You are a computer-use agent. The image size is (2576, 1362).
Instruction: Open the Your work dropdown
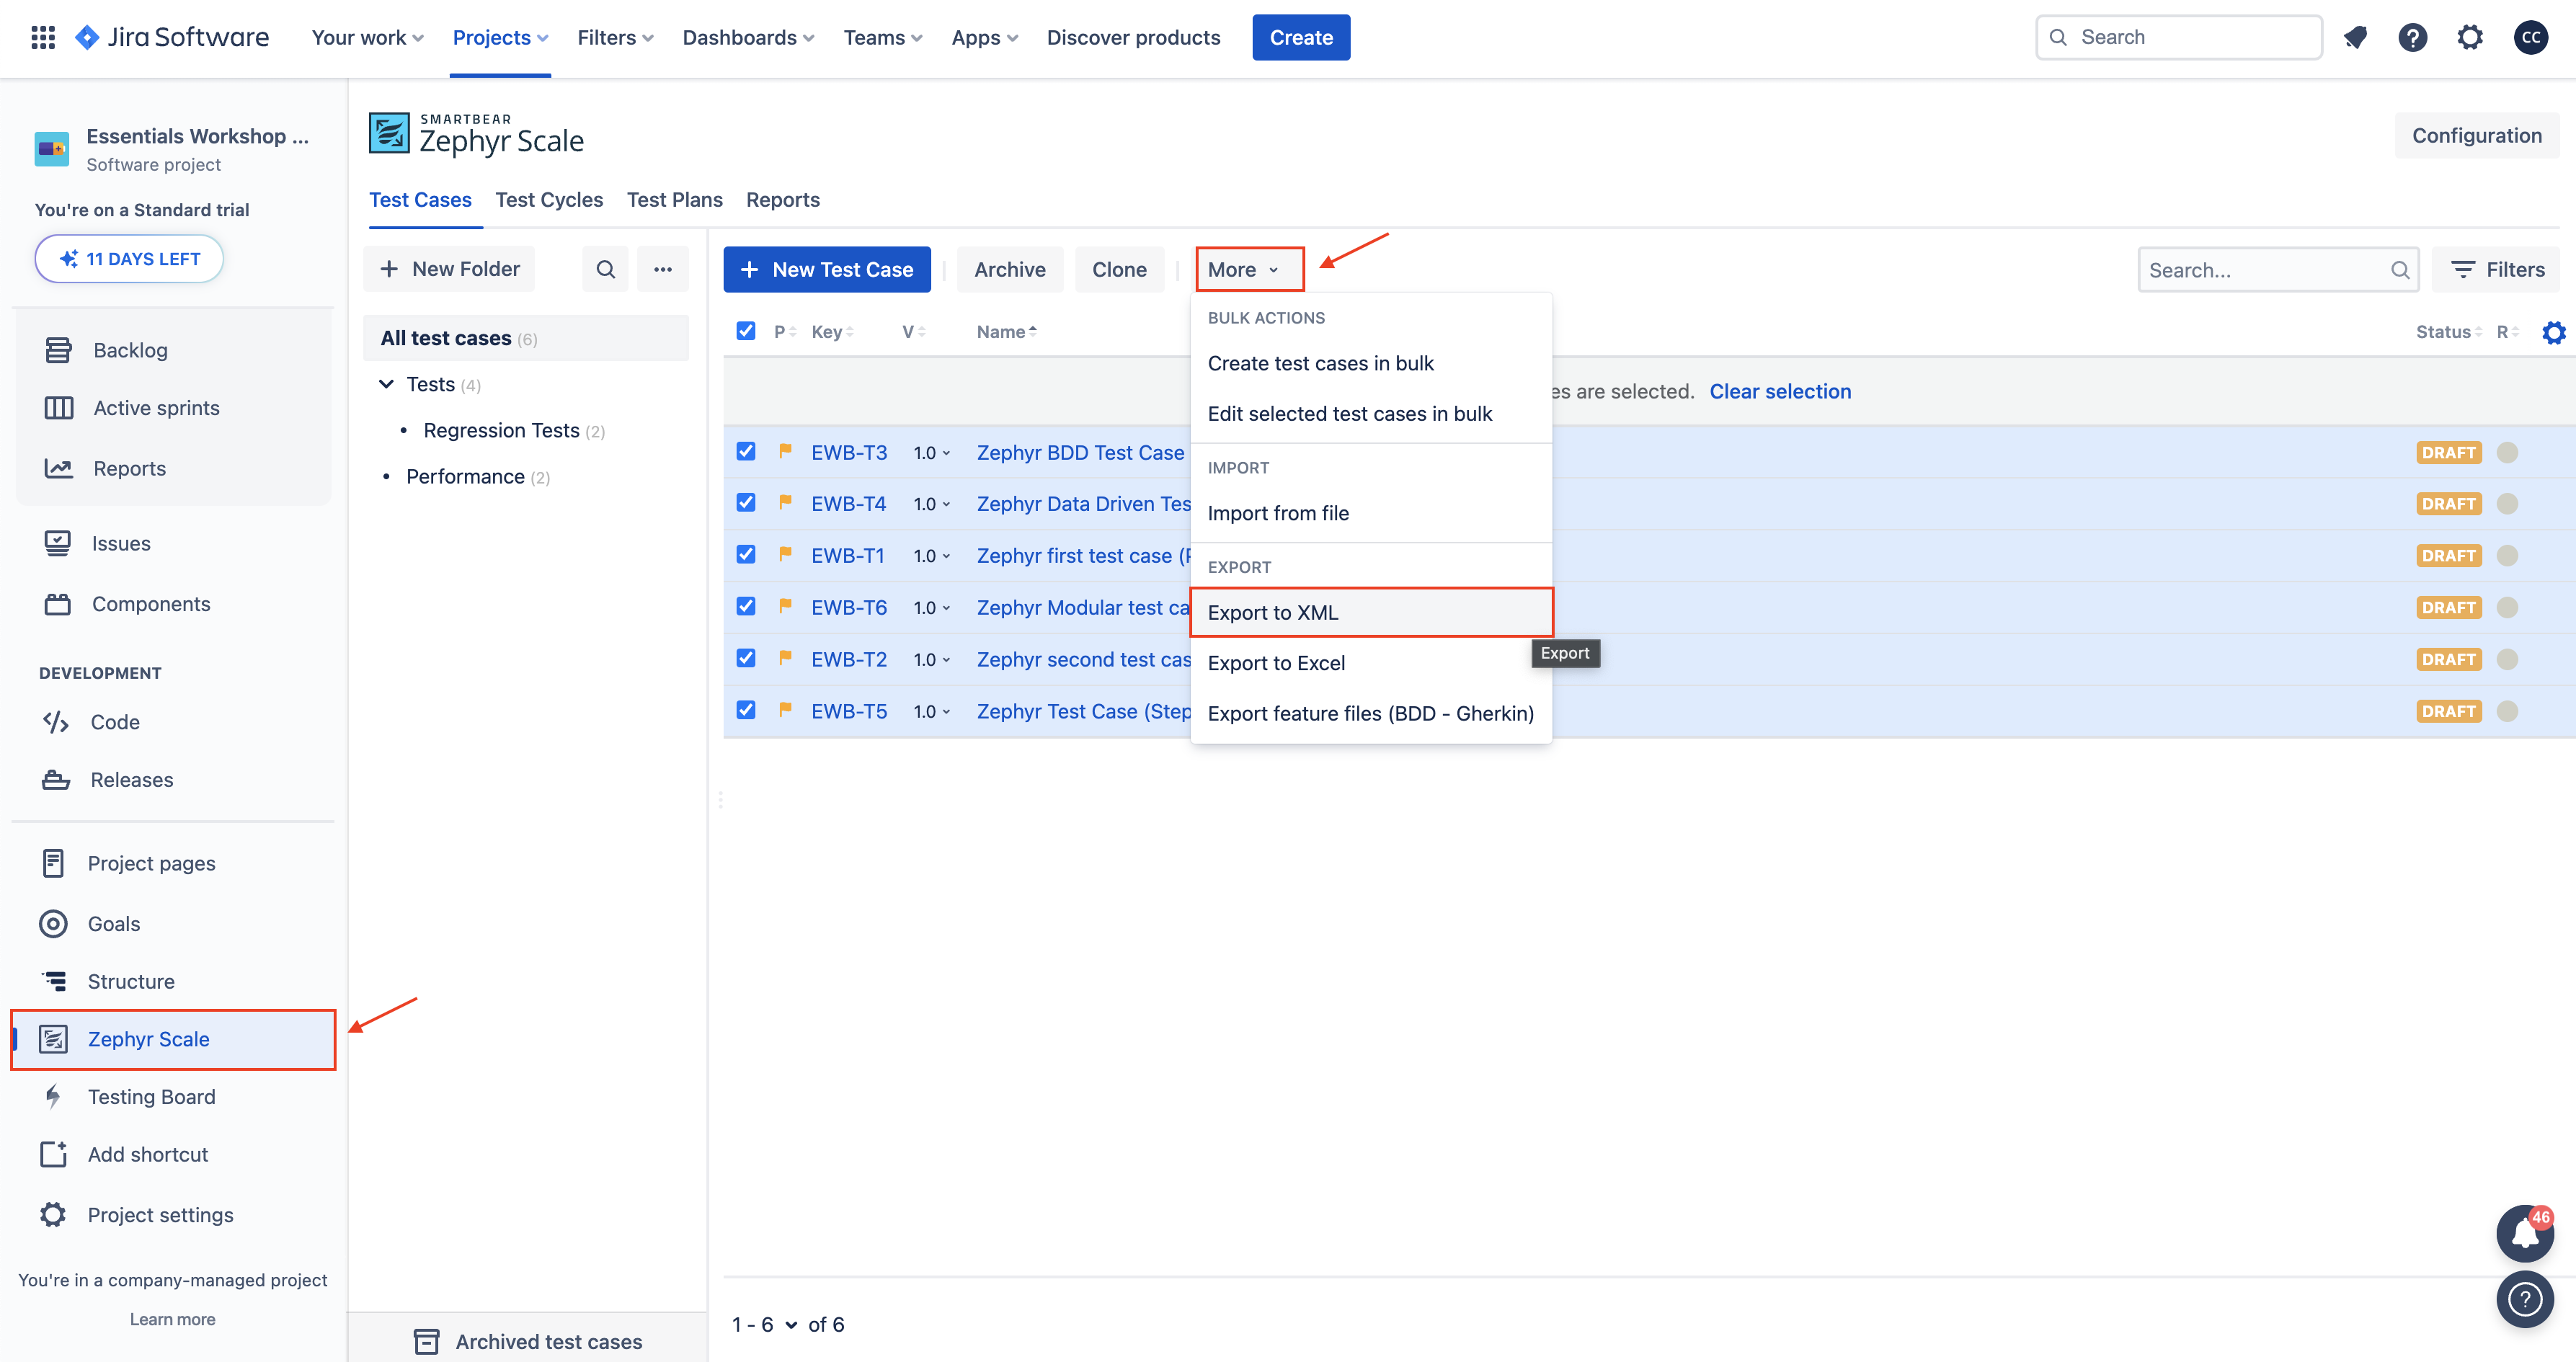coord(368,37)
